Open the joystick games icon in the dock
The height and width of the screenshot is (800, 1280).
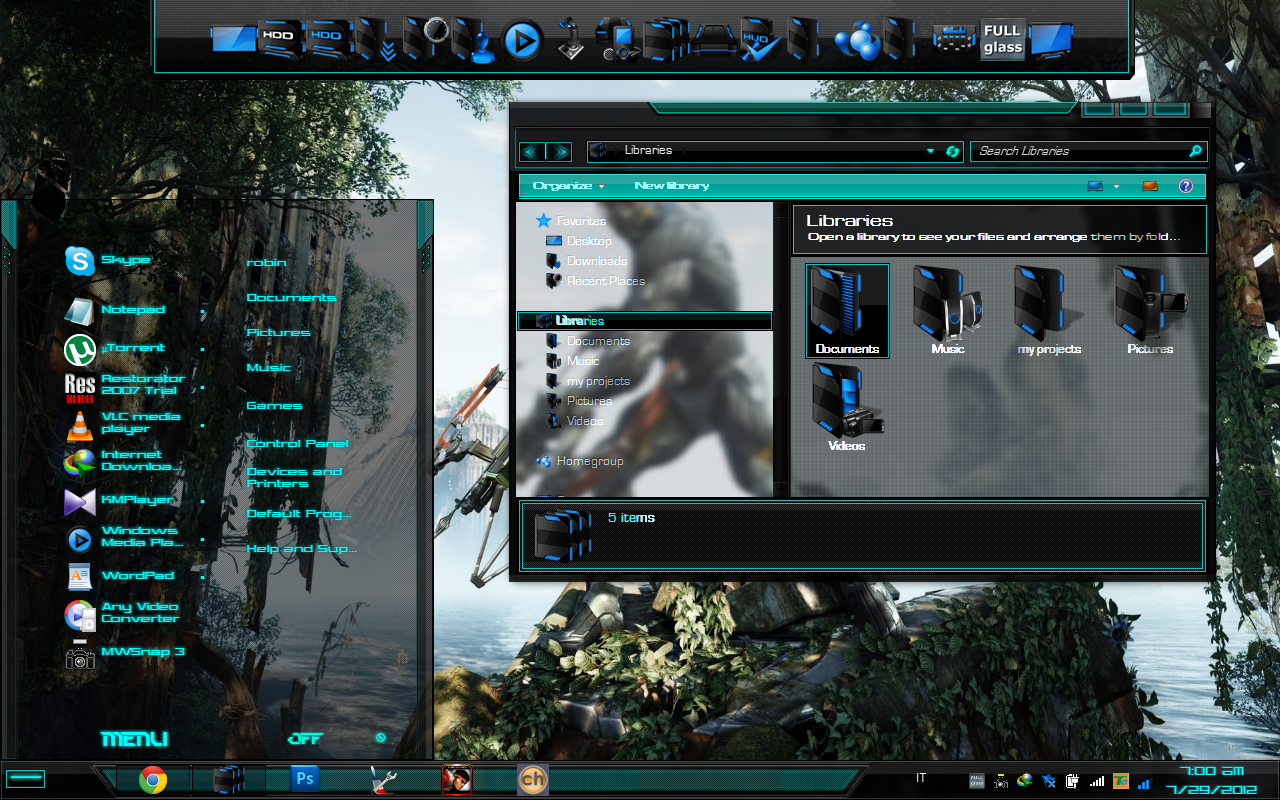tap(571, 40)
